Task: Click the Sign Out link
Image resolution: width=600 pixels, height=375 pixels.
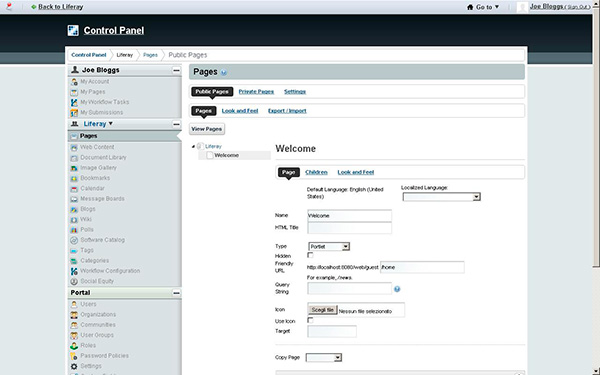Action: pyautogui.click(x=577, y=7)
